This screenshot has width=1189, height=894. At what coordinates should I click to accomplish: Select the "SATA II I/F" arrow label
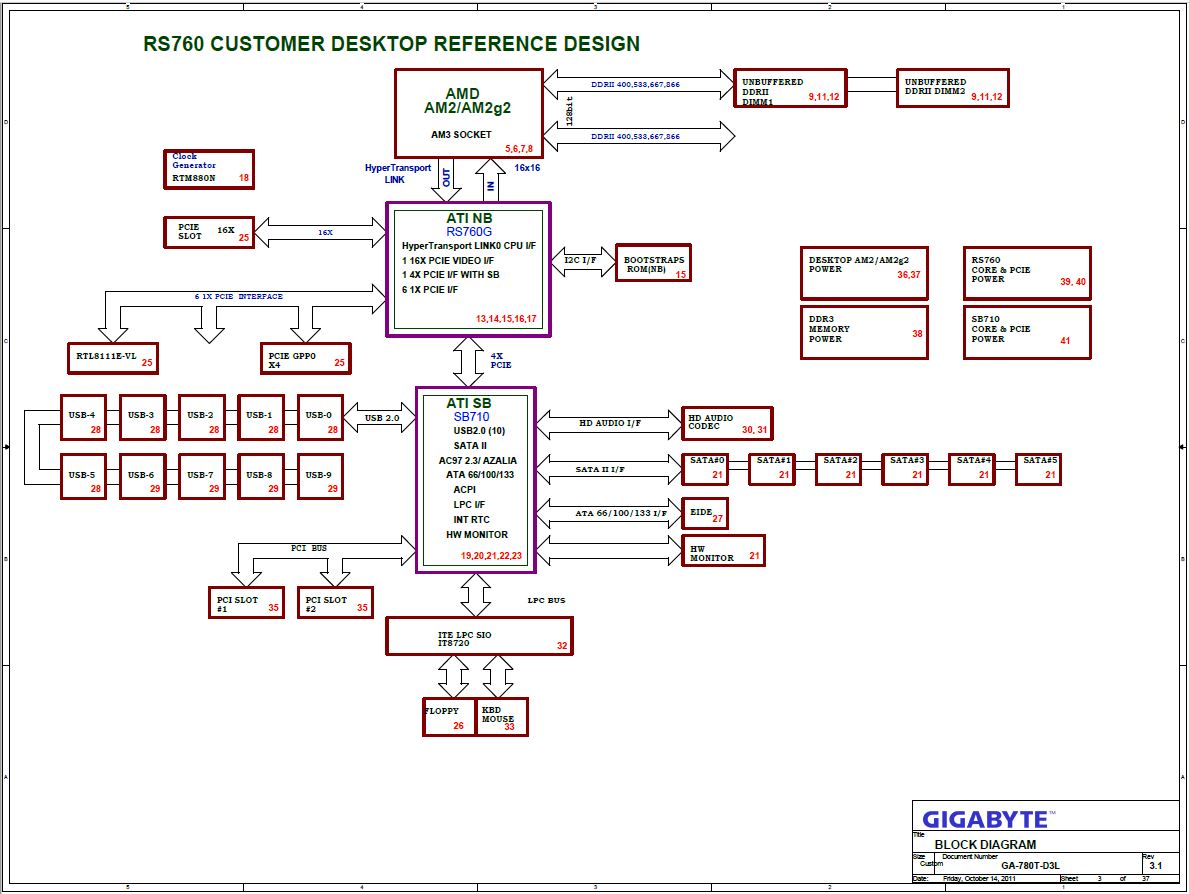(600, 469)
